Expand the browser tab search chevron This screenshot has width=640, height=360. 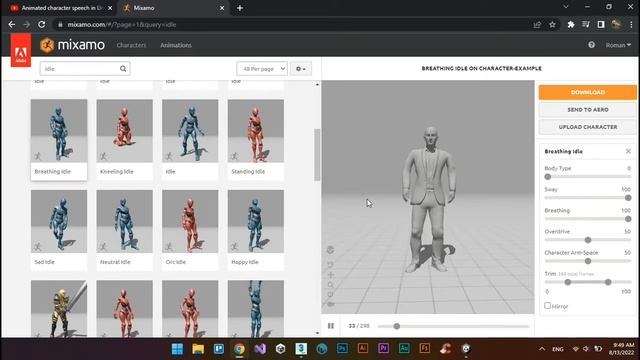click(x=566, y=7)
